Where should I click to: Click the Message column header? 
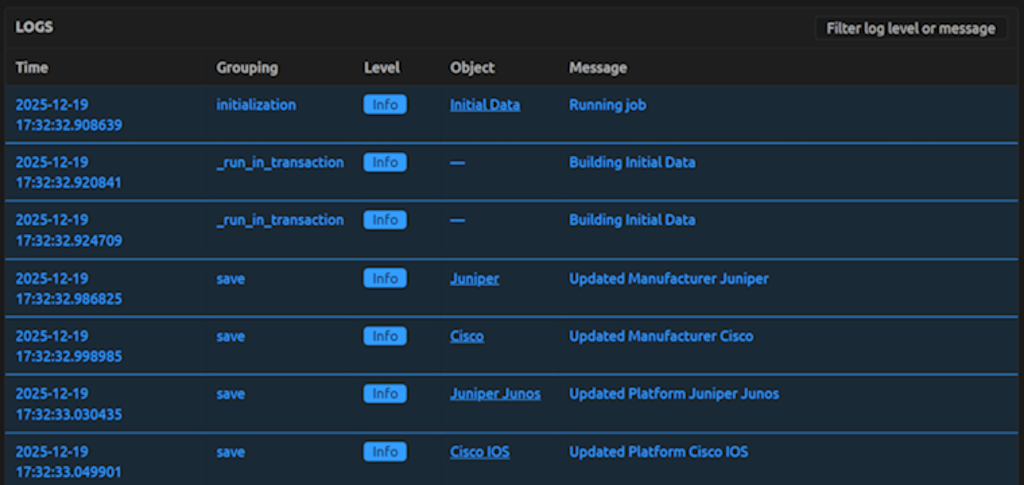click(598, 68)
